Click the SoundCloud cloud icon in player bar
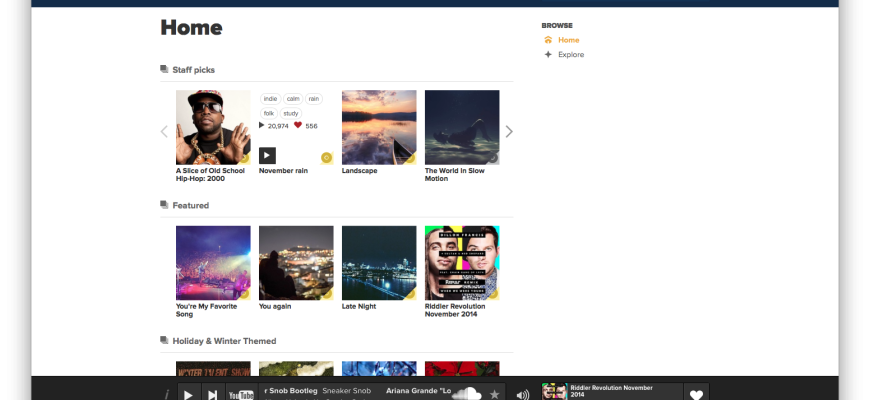870x400 pixels. 467,393
